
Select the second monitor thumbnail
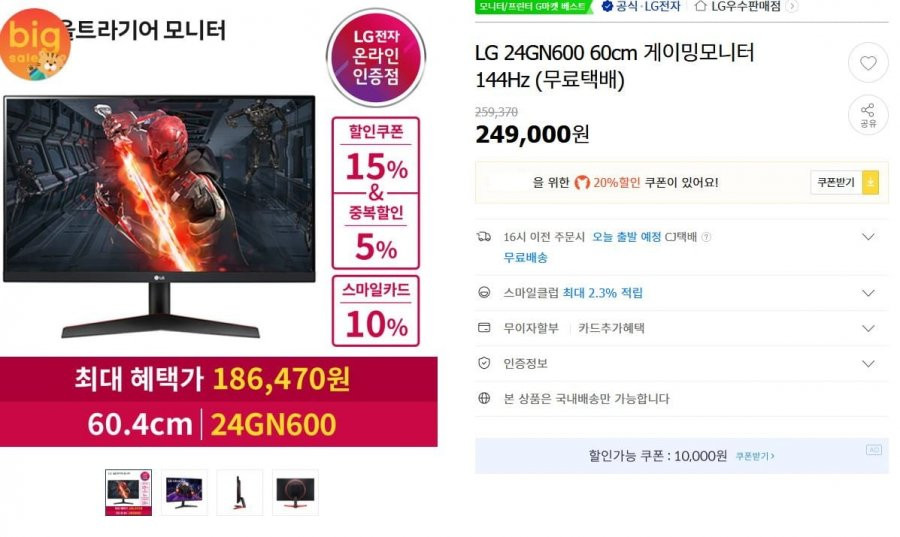[x=184, y=492]
